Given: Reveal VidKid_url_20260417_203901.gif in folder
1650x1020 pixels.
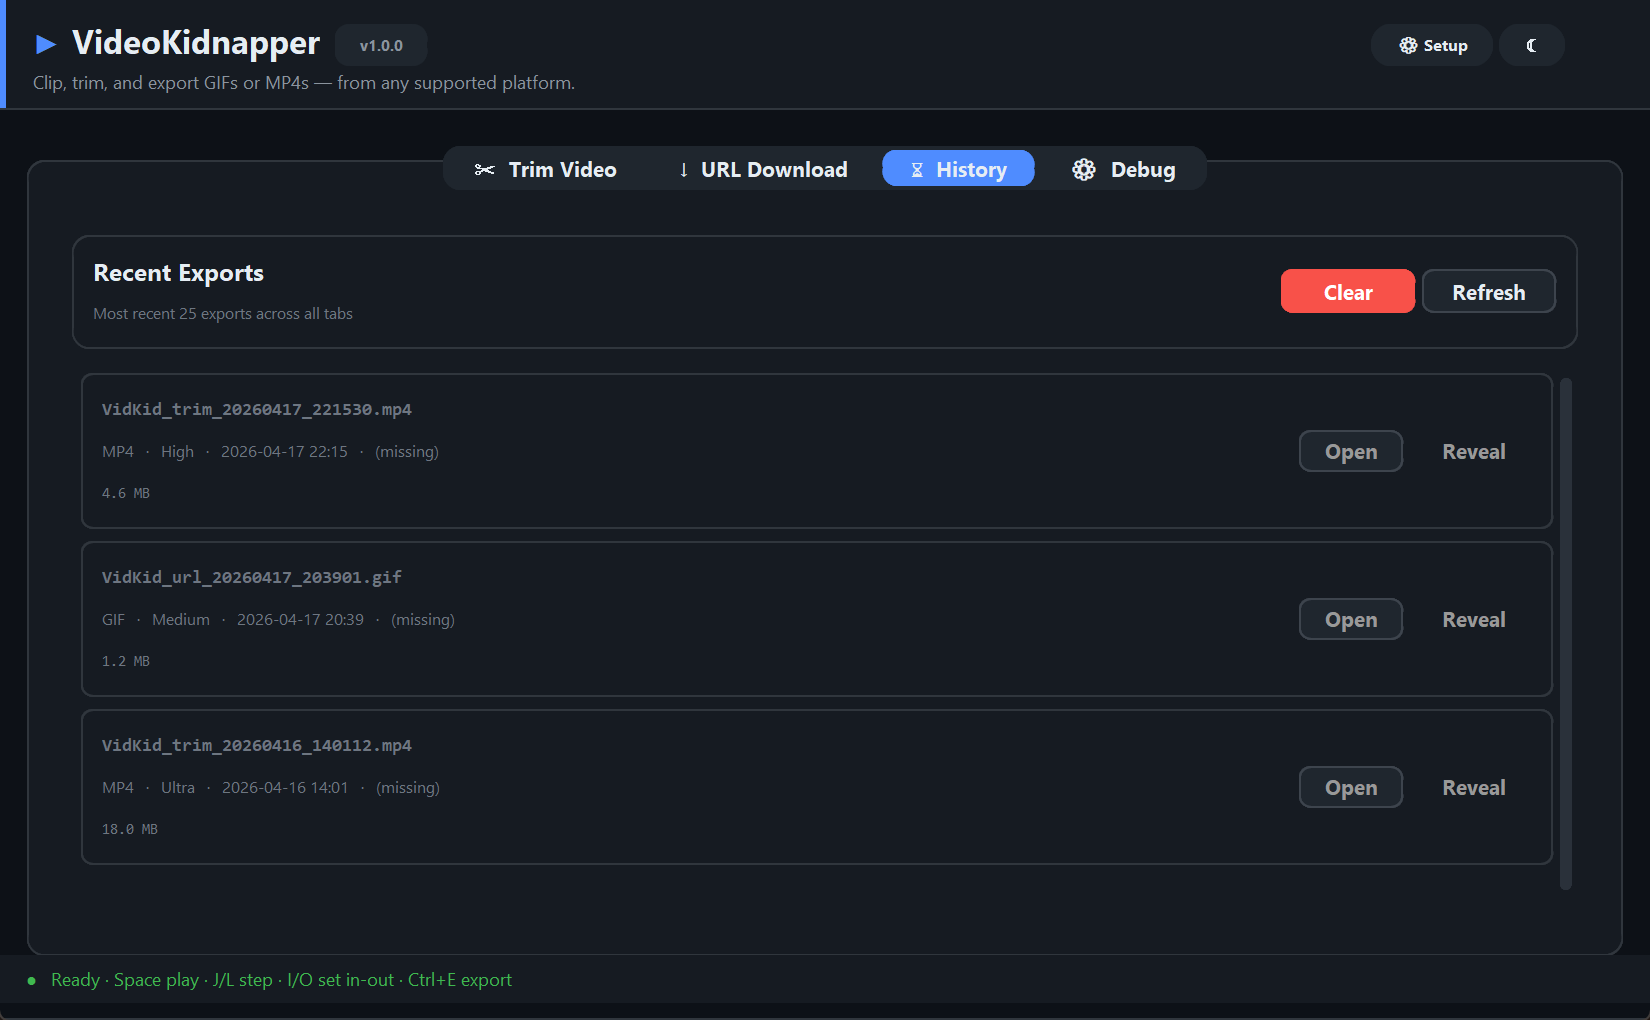Looking at the screenshot, I should click(x=1473, y=619).
